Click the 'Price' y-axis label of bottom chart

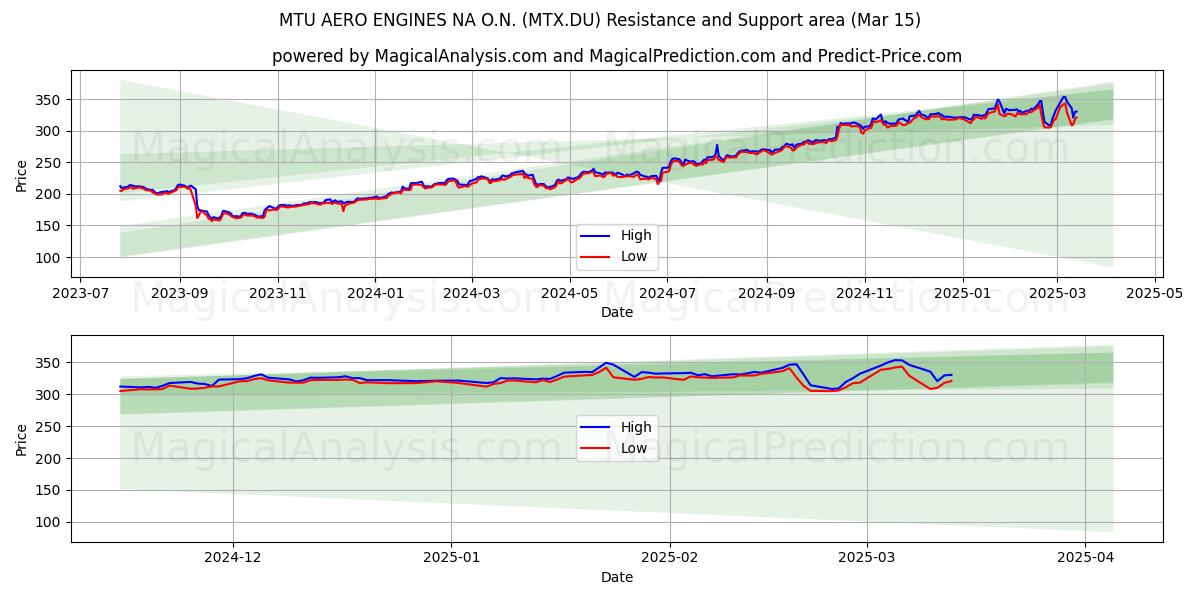[22, 439]
